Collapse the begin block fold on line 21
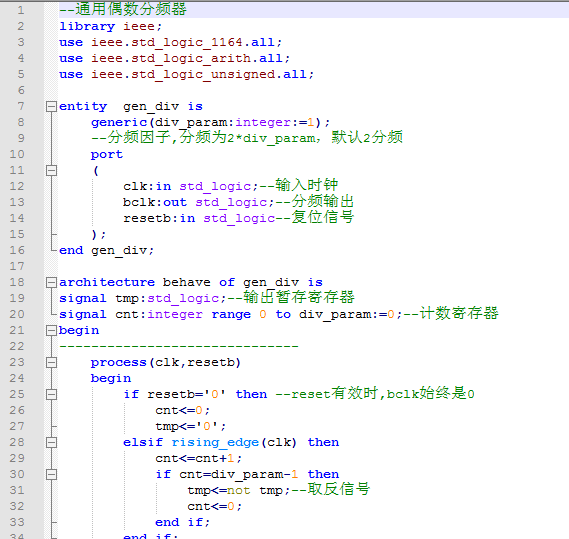This screenshot has height=539, width=569. tap(52, 330)
